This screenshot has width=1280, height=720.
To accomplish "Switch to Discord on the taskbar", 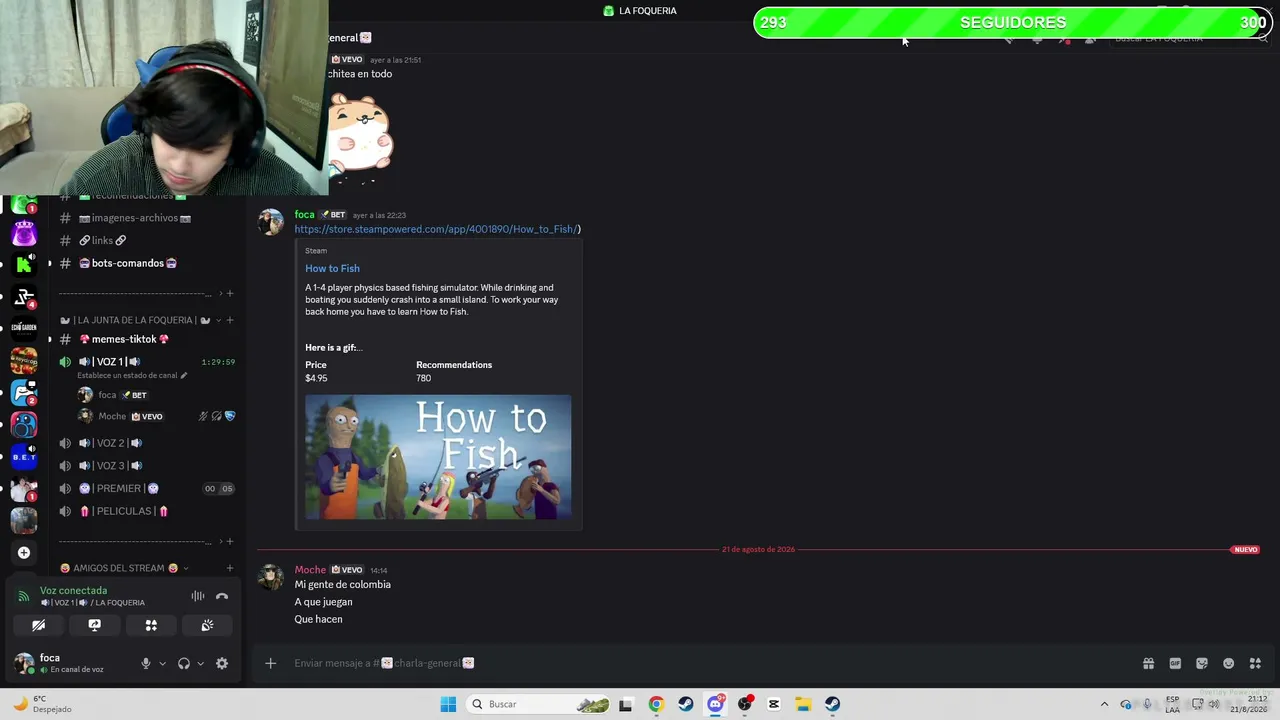I will pyautogui.click(x=715, y=704).
